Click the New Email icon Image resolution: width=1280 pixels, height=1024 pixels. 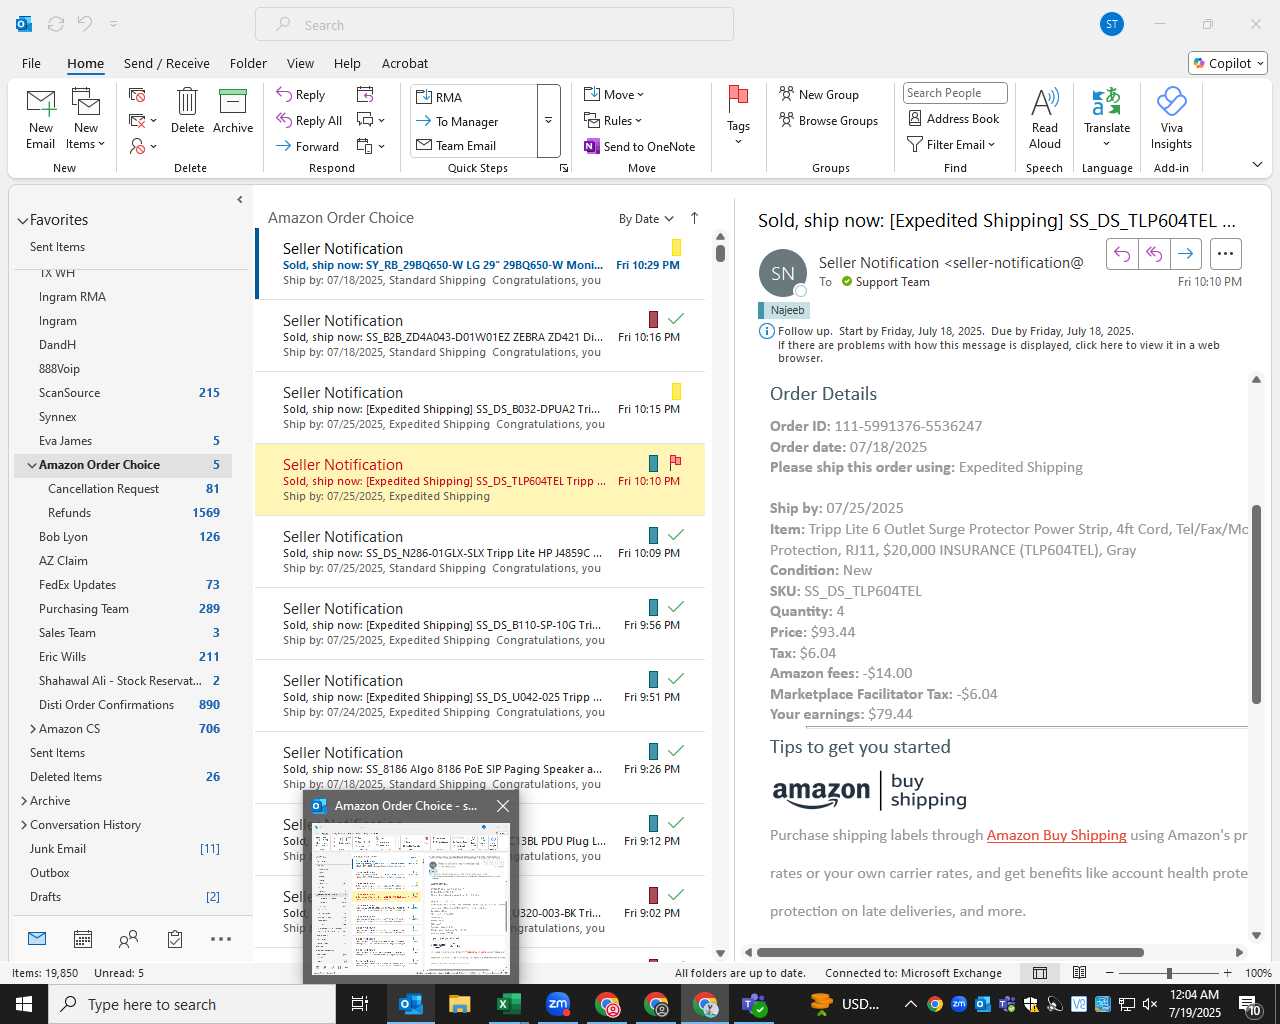coord(41,103)
